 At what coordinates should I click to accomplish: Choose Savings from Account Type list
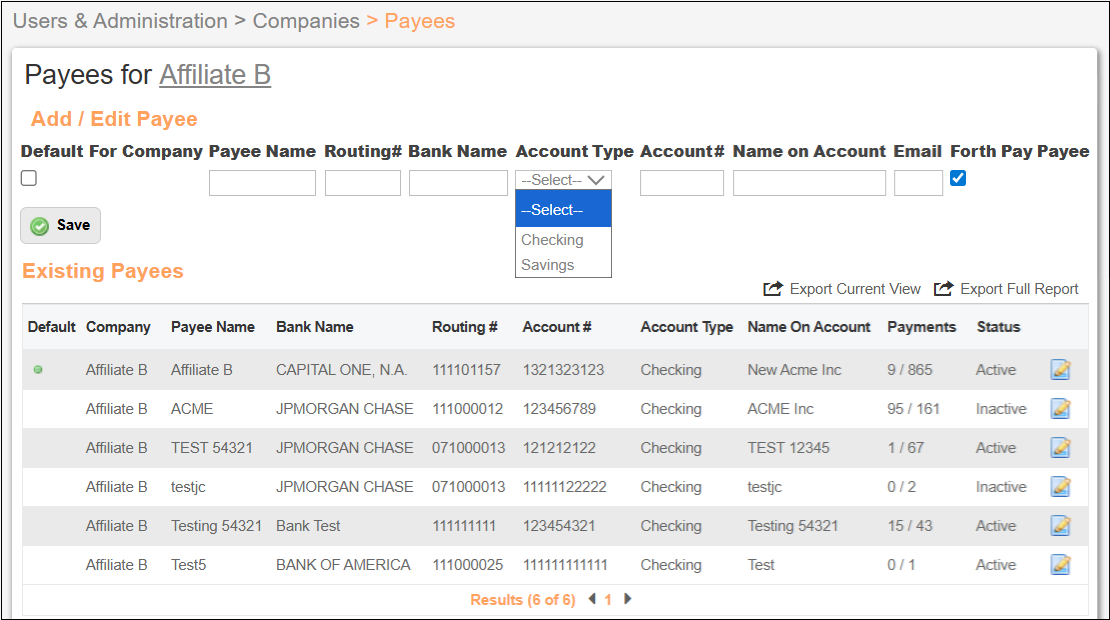(548, 265)
